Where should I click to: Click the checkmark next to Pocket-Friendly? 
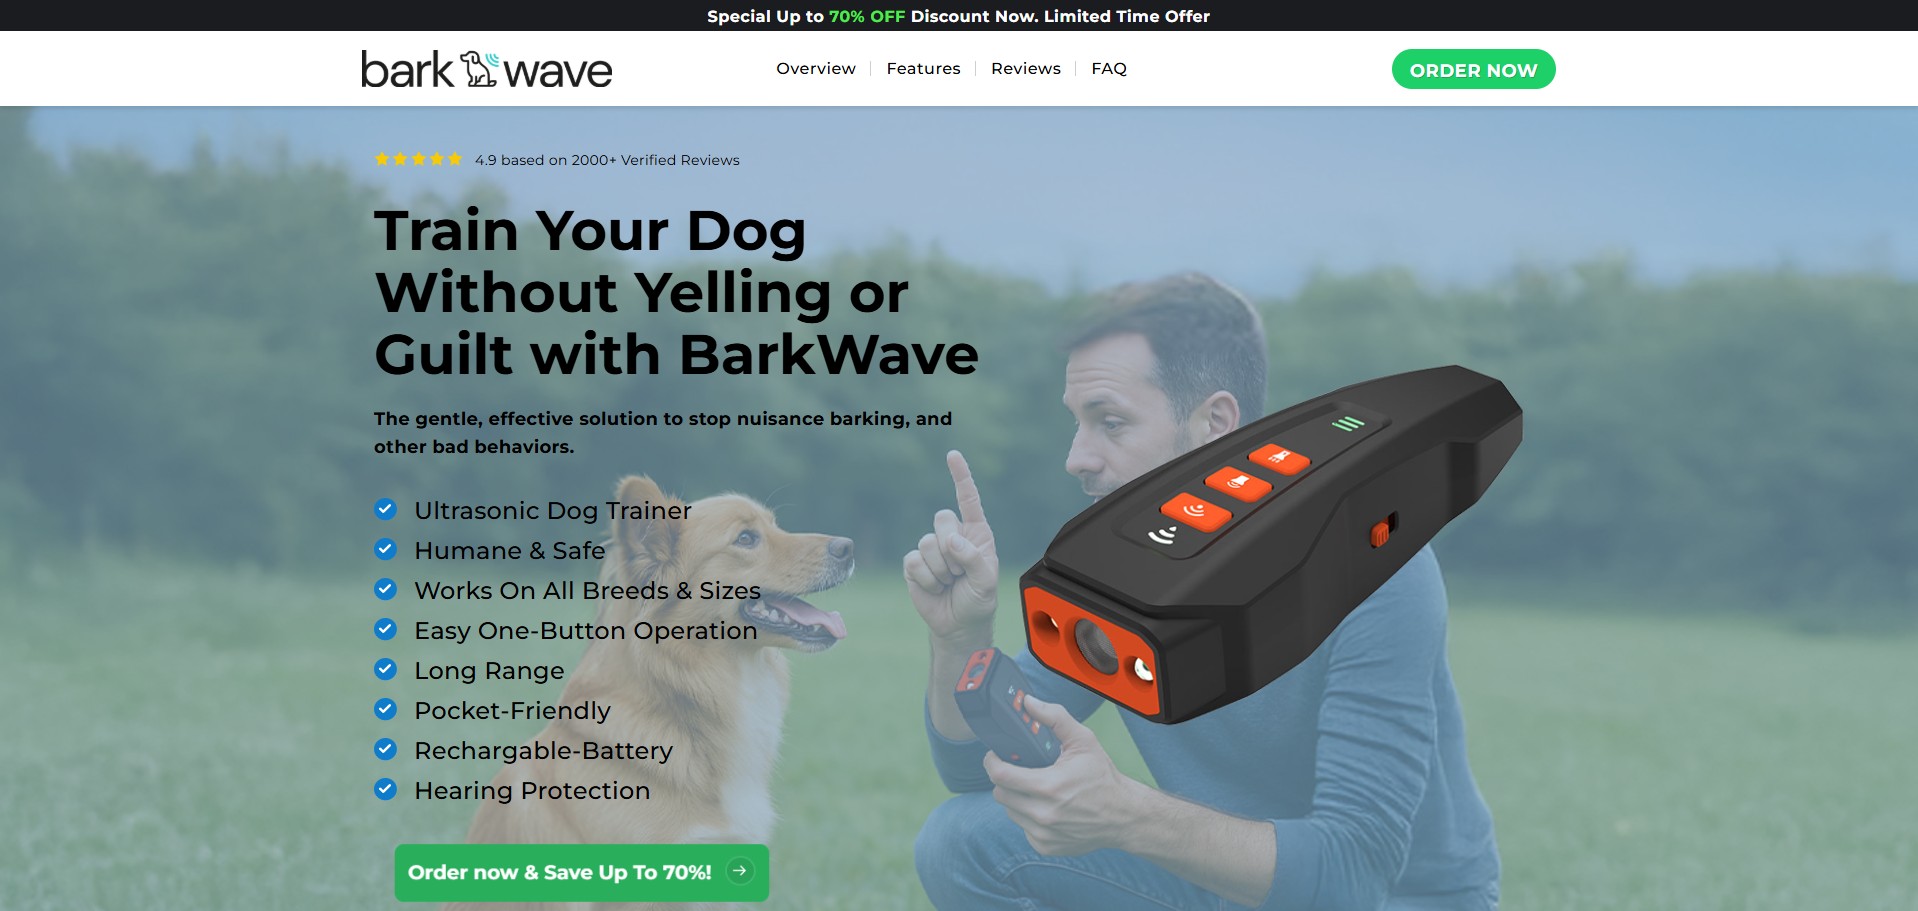coord(385,709)
